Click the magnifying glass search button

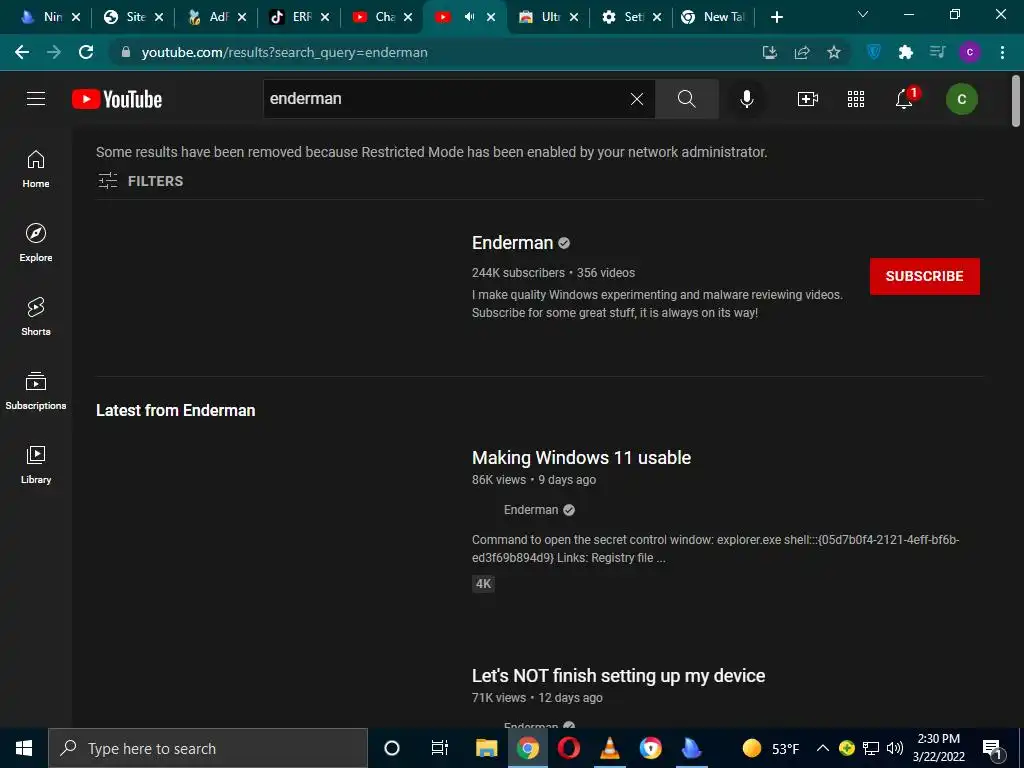click(x=686, y=99)
